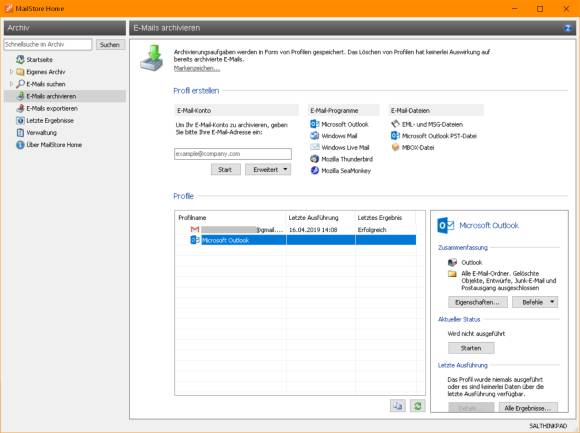Click the Letzte Ausführung column header
Screen dimensions: 580x433
point(320,217)
